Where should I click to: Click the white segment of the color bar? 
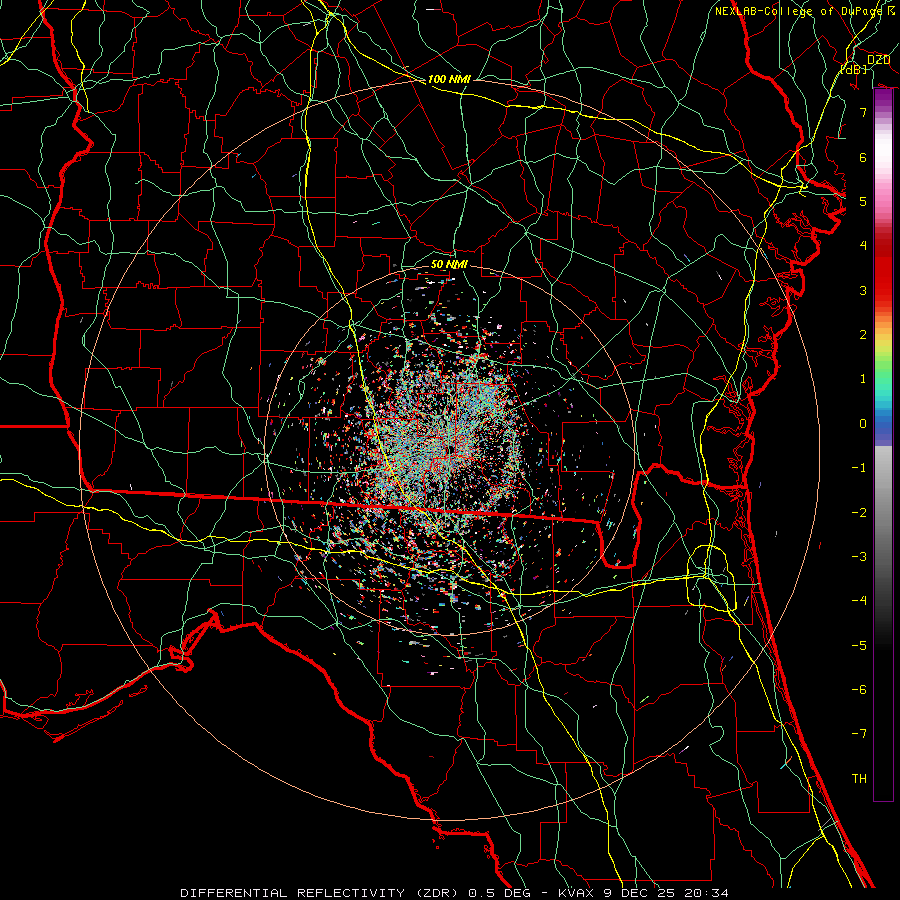click(883, 152)
